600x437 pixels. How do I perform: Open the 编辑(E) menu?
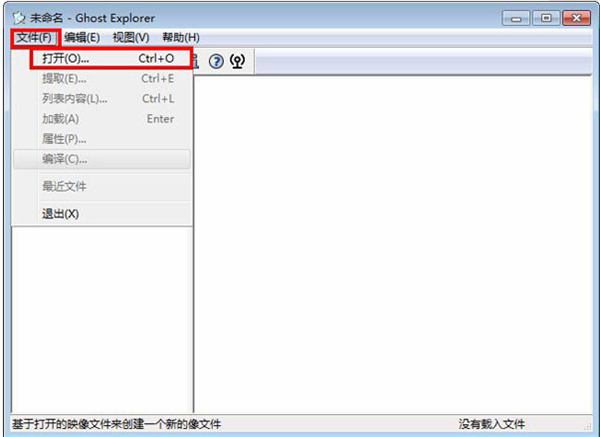coord(82,38)
